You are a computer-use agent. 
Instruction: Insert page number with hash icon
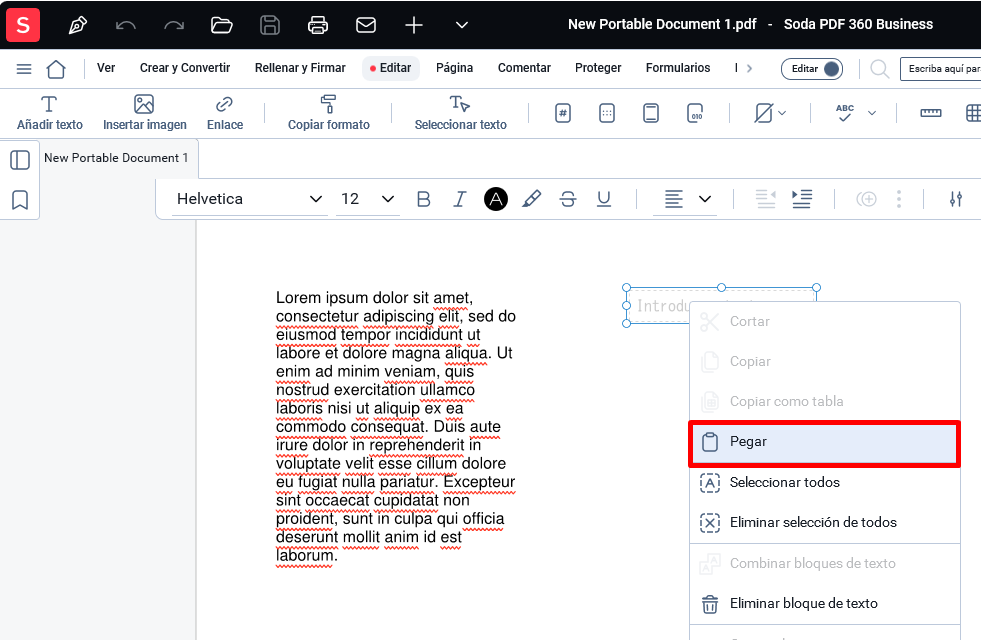pos(563,113)
